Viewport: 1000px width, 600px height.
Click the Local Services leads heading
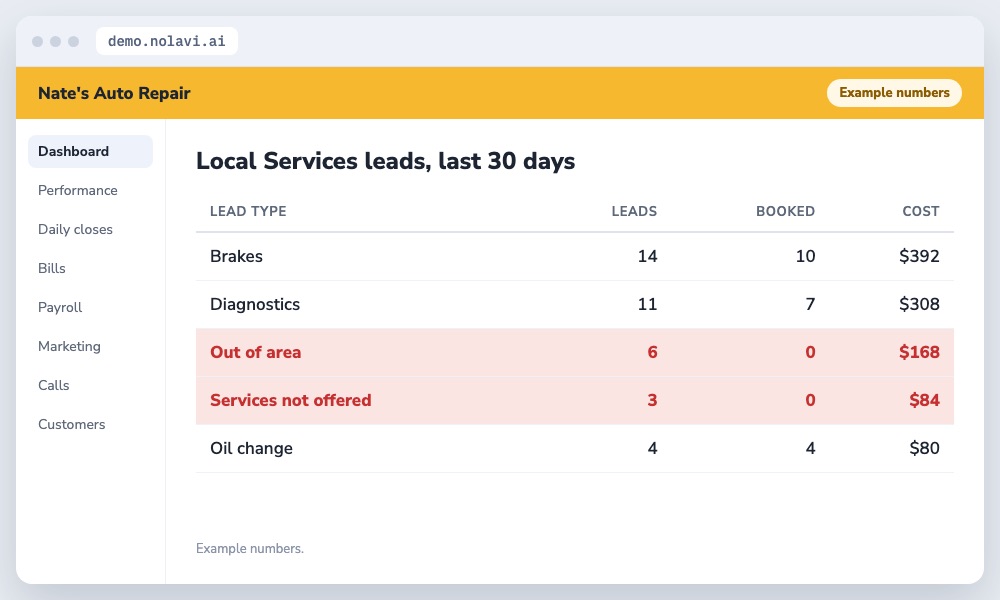pyautogui.click(x=385, y=161)
